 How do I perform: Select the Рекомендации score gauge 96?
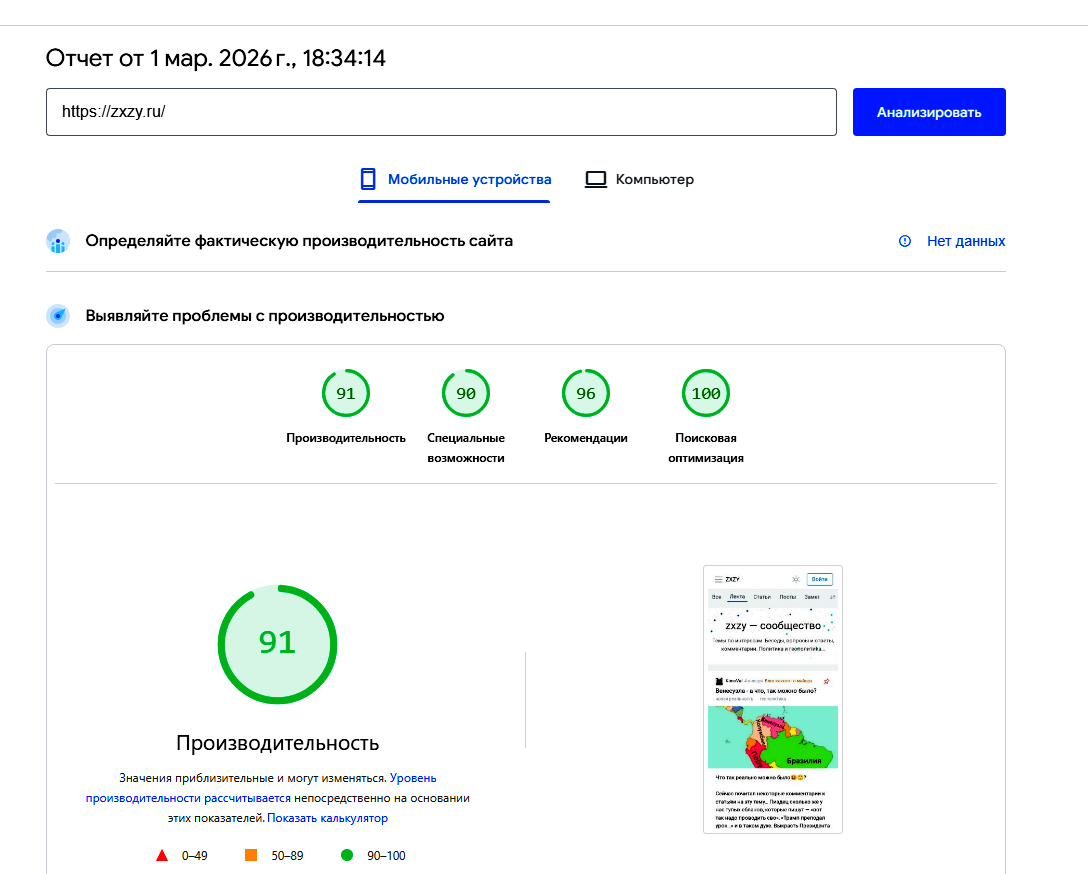[586, 394]
